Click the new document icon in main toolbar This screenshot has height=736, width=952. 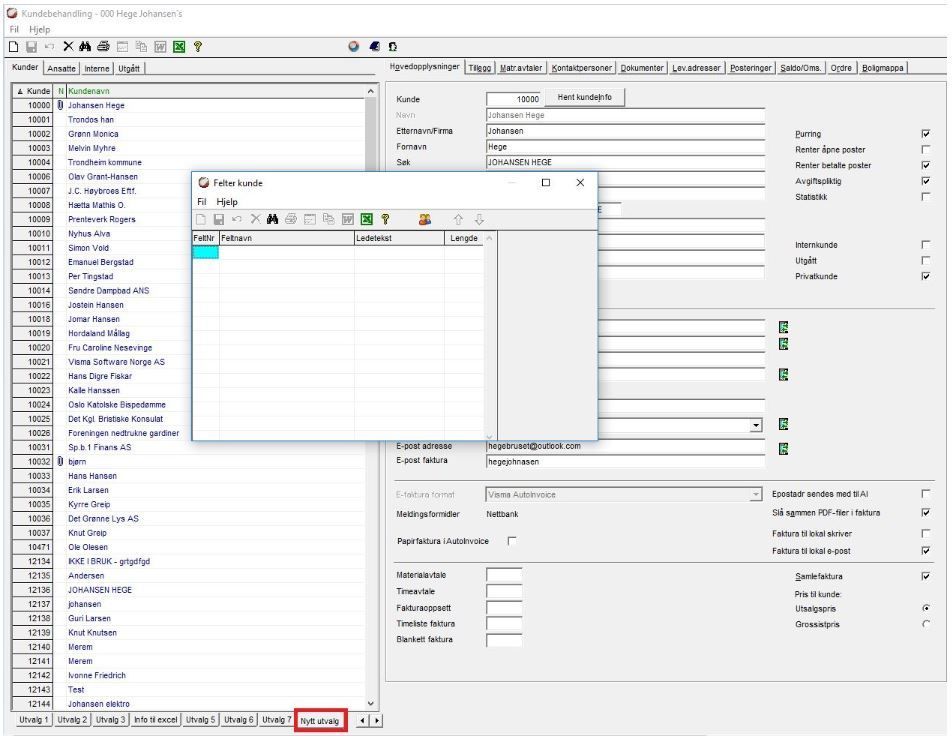[x=13, y=46]
